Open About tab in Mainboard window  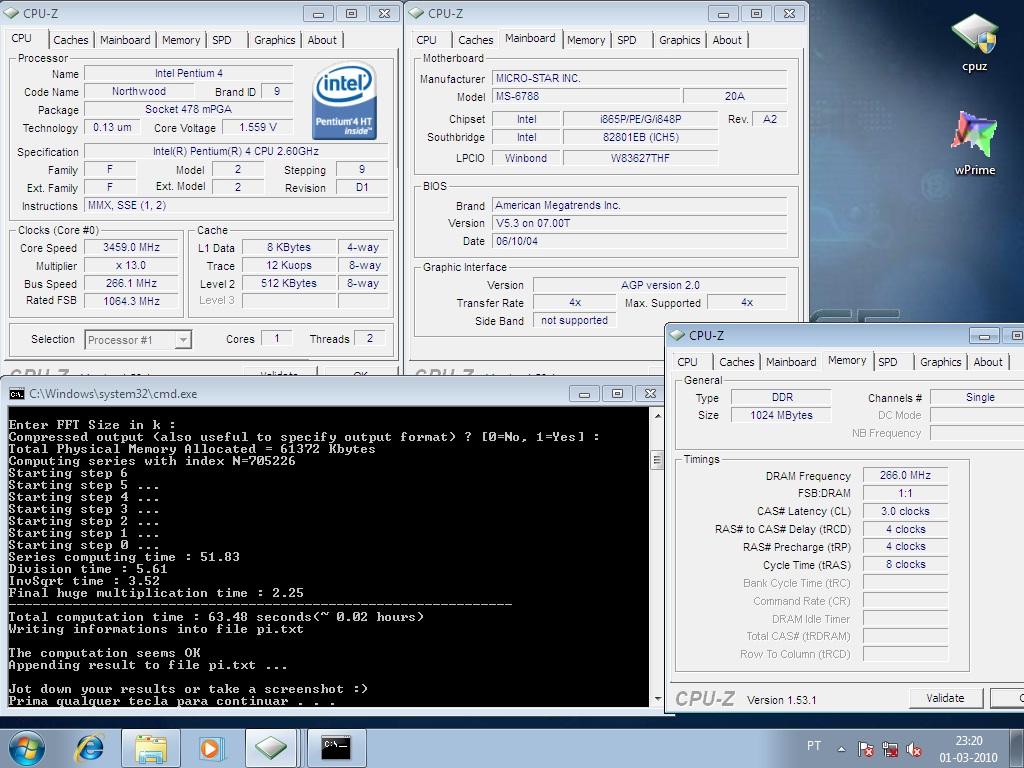(727, 40)
